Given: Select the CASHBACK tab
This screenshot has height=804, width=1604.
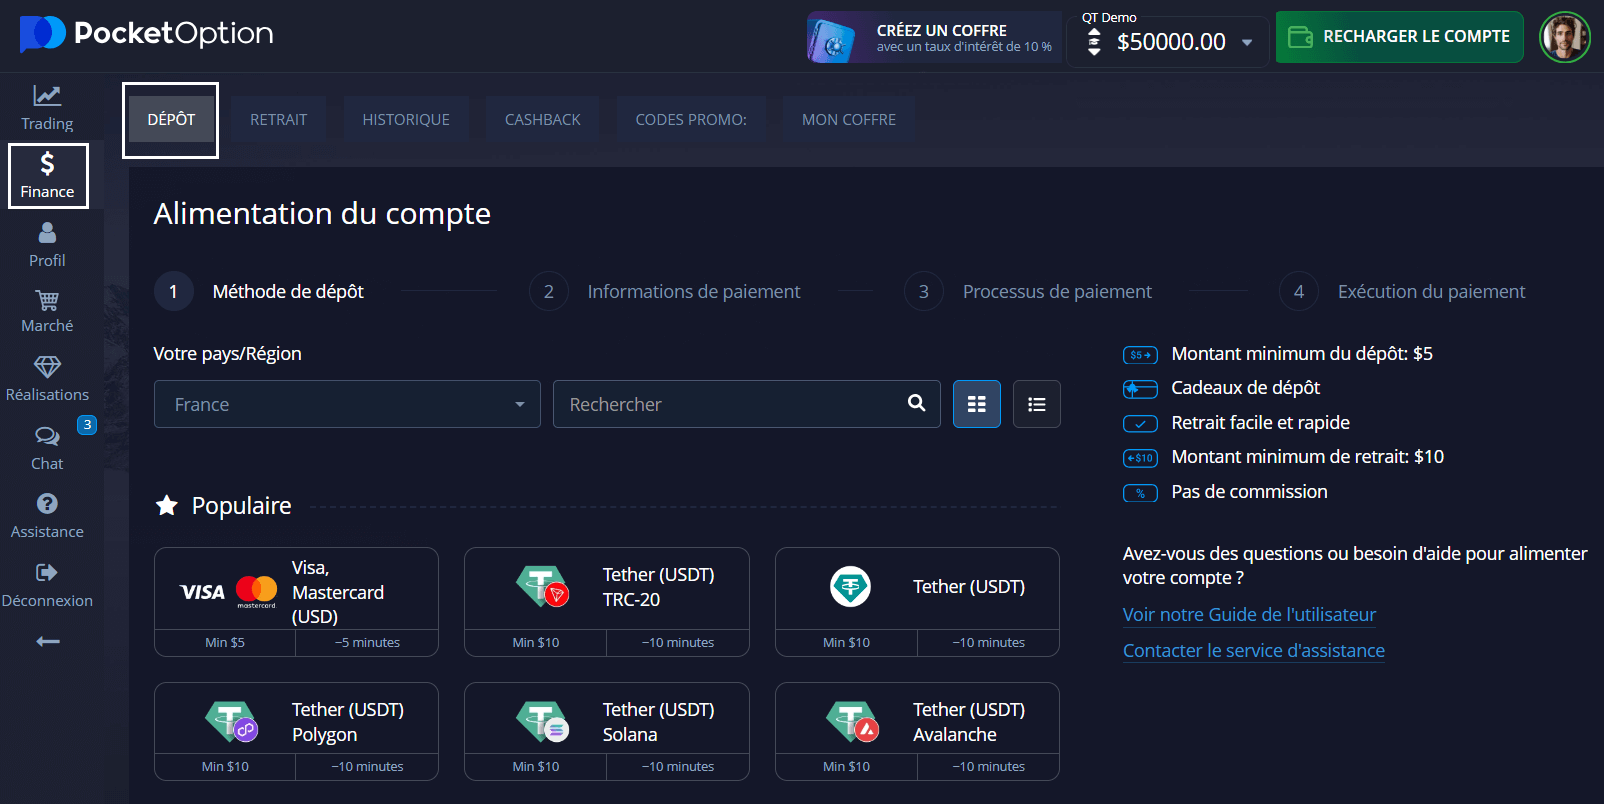Looking at the screenshot, I should (x=542, y=119).
